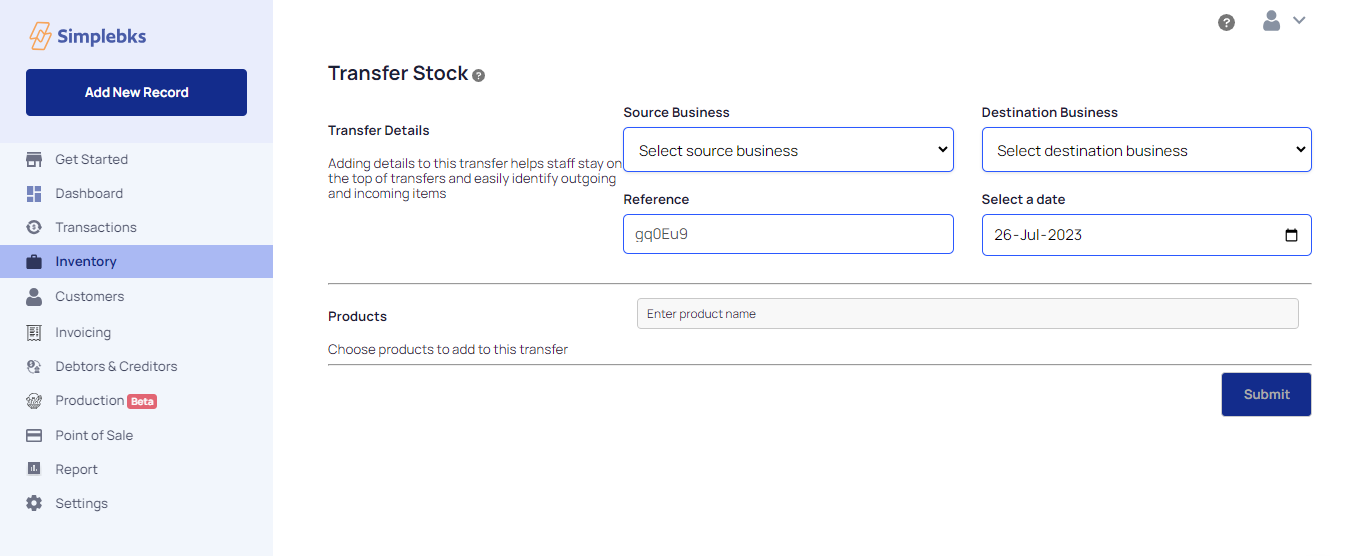This screenshot has width=1366, height=556.
Task: Focus the Enter product name field
Action: (967, 314)
